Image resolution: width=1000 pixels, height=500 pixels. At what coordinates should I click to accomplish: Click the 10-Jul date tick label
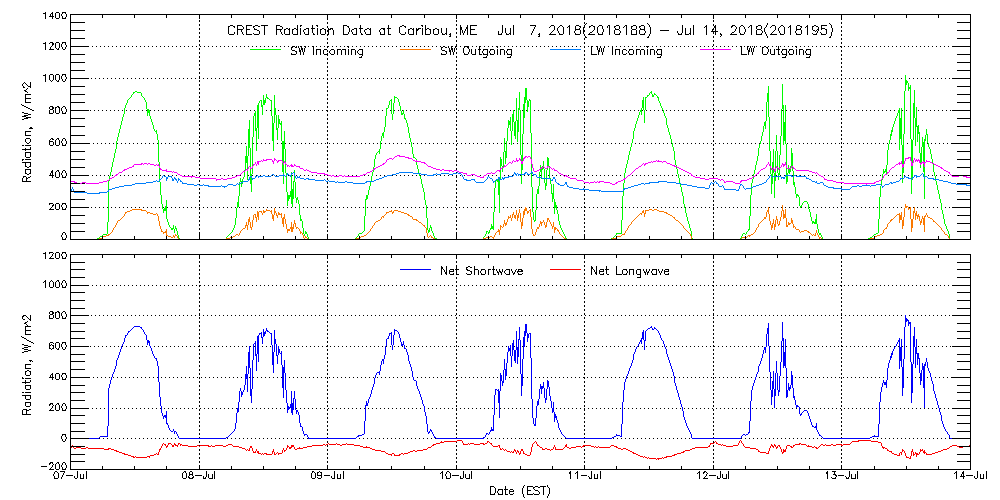457,477
